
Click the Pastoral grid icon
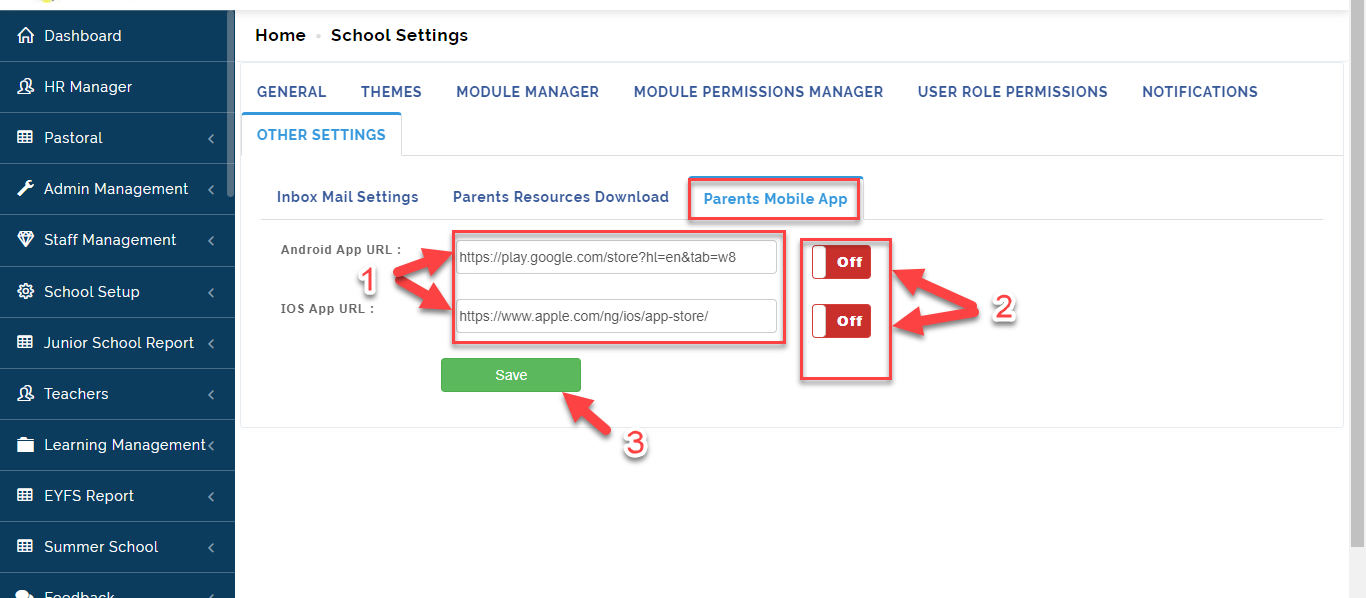(x=26, y=138)
